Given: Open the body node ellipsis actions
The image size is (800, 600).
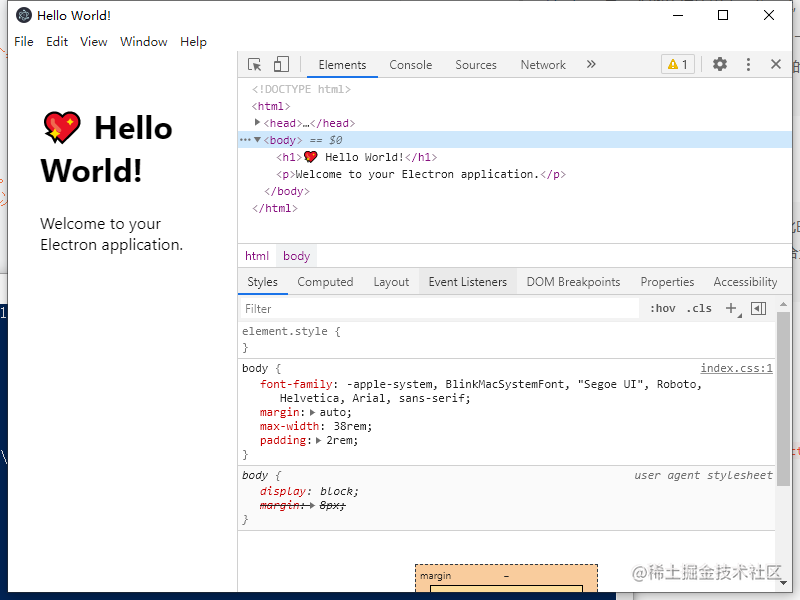Looking at the screenshot, I should (x=245, y=140).
